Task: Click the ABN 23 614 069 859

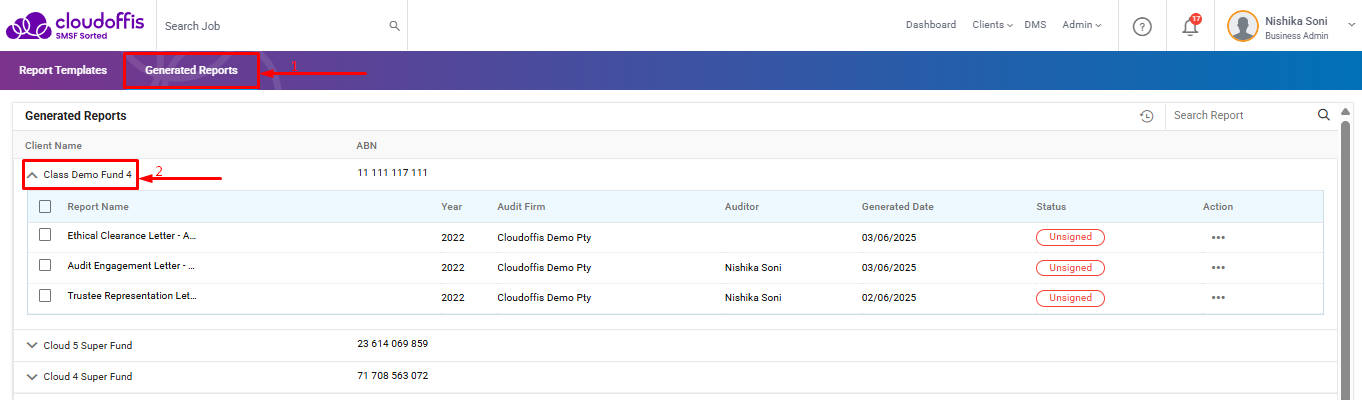Action: click(x=392, y=344)
